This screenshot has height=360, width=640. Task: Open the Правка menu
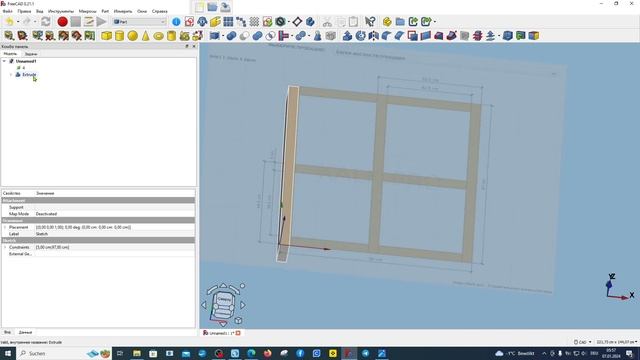(x=24, y=11)
